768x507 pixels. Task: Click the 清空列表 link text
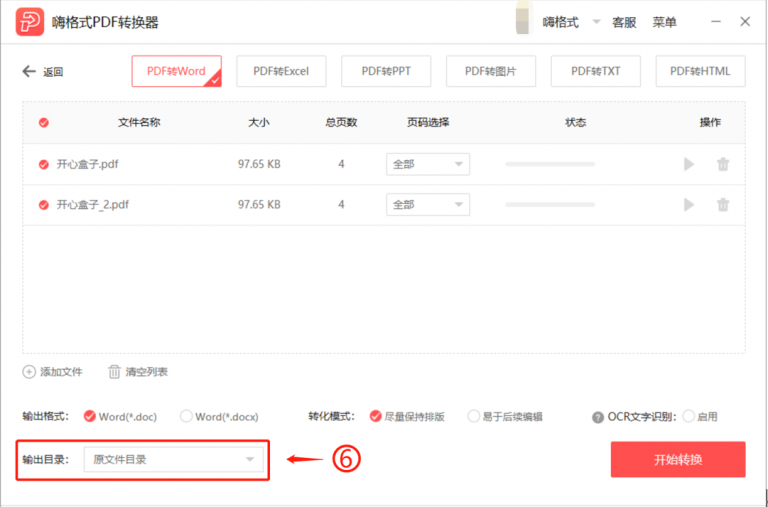(146, 372)
